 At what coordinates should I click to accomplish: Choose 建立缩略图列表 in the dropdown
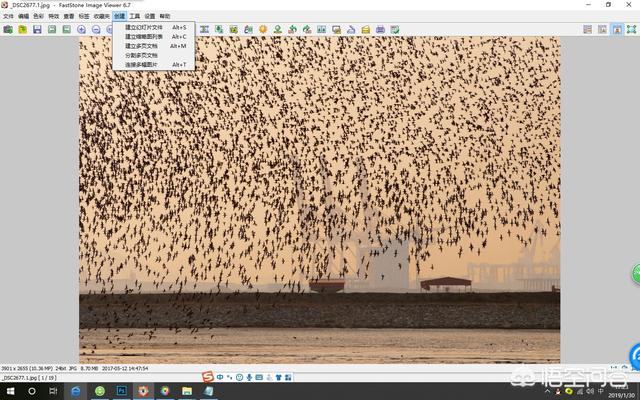pos(142,37)
